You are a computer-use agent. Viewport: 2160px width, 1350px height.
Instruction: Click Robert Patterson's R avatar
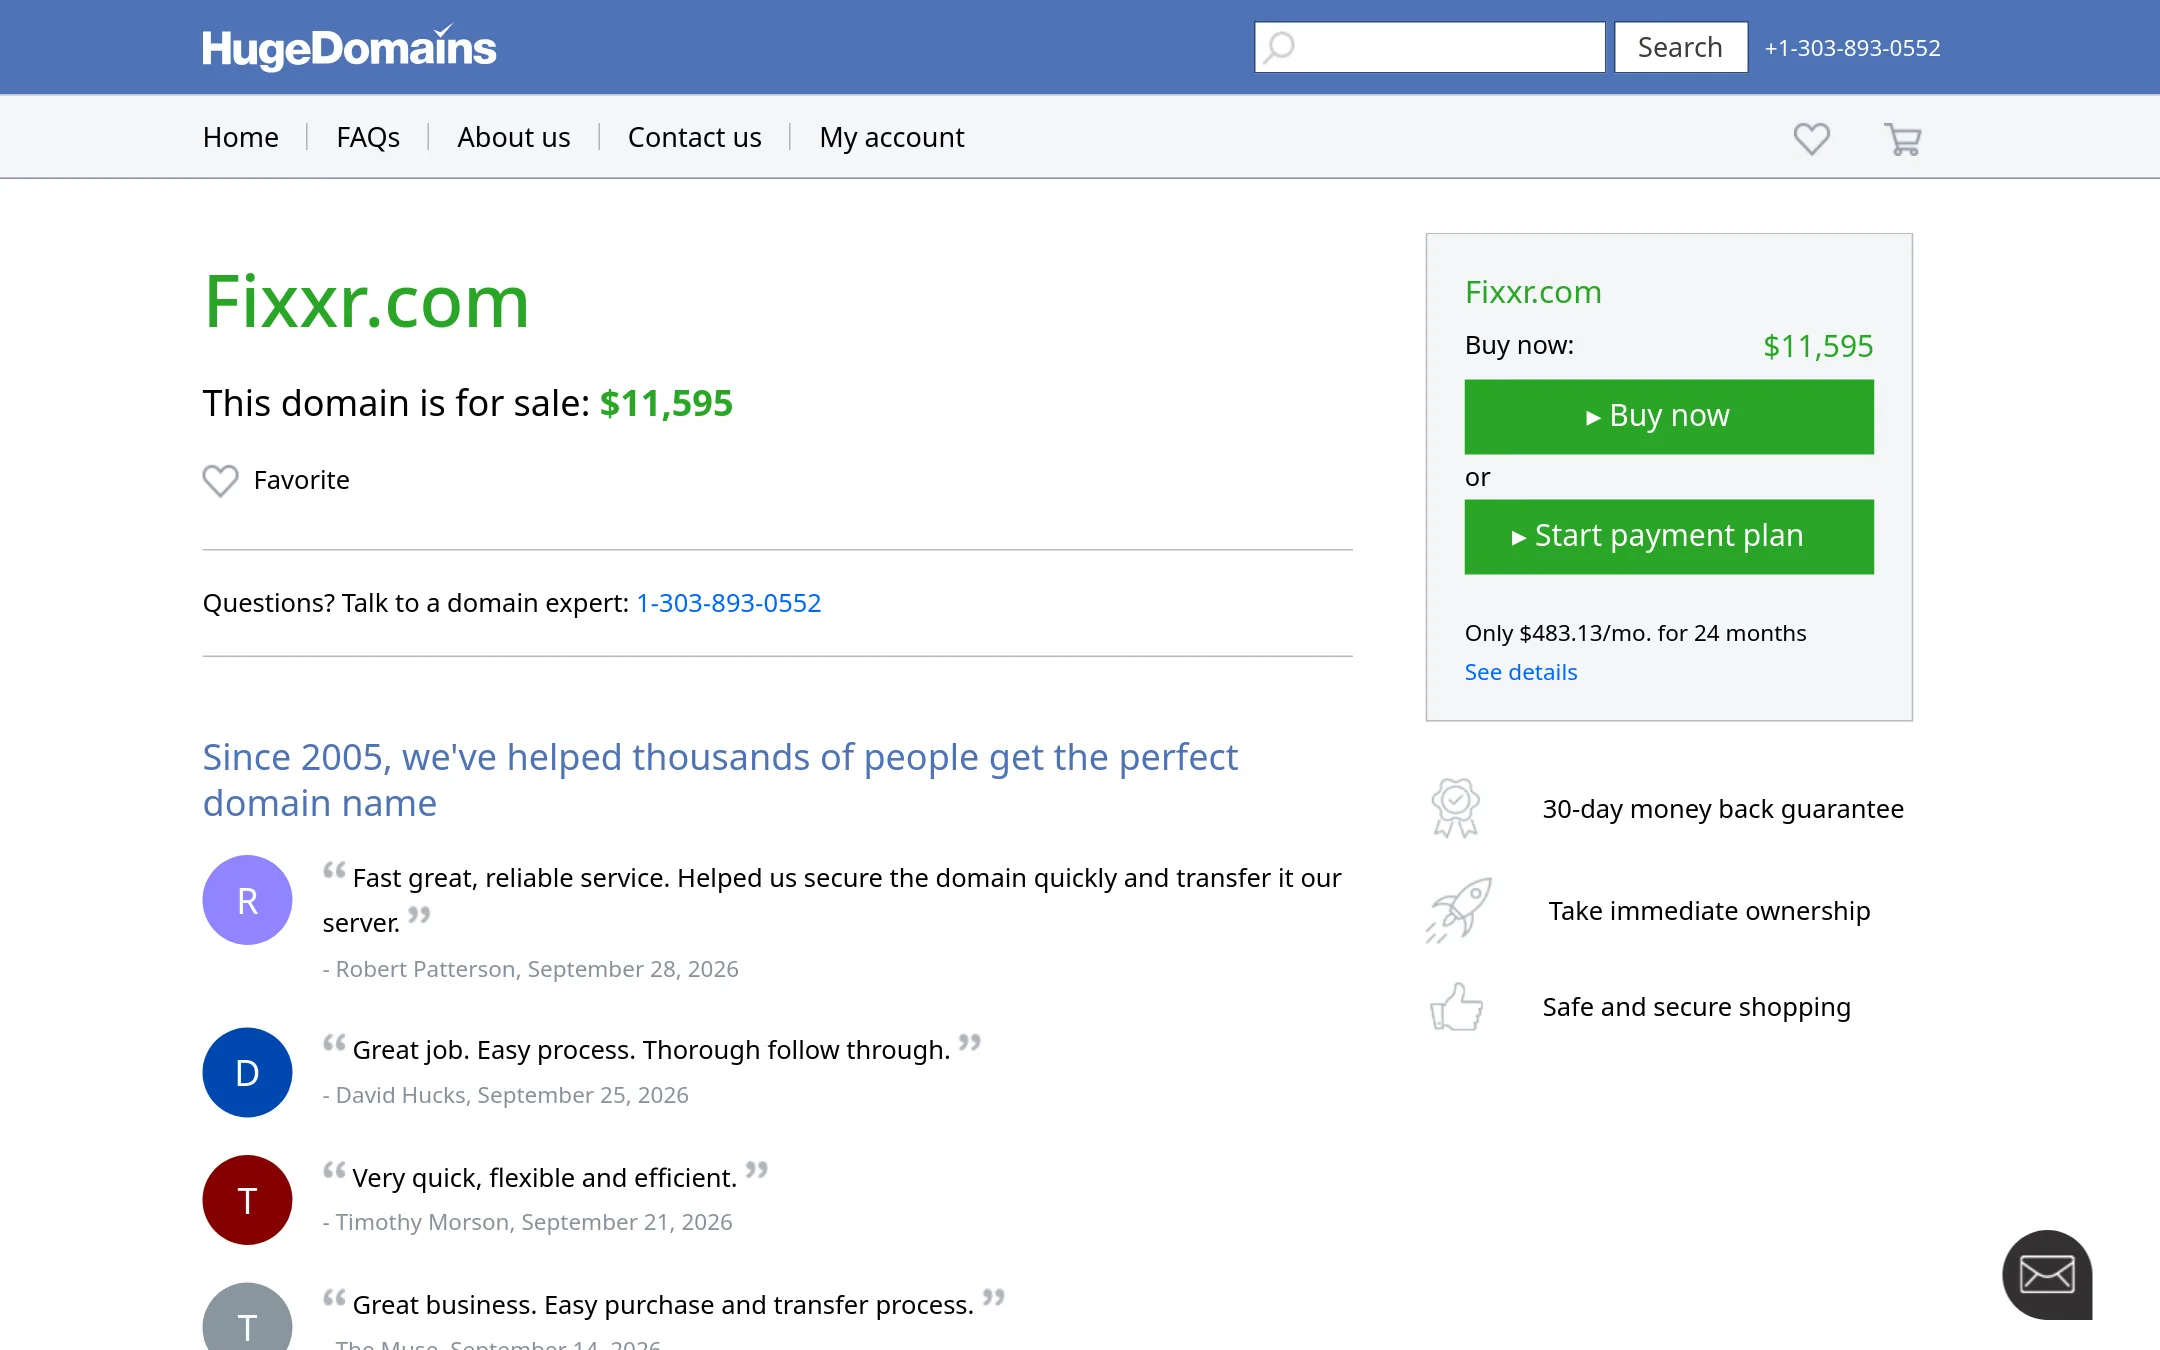(247, 900)
